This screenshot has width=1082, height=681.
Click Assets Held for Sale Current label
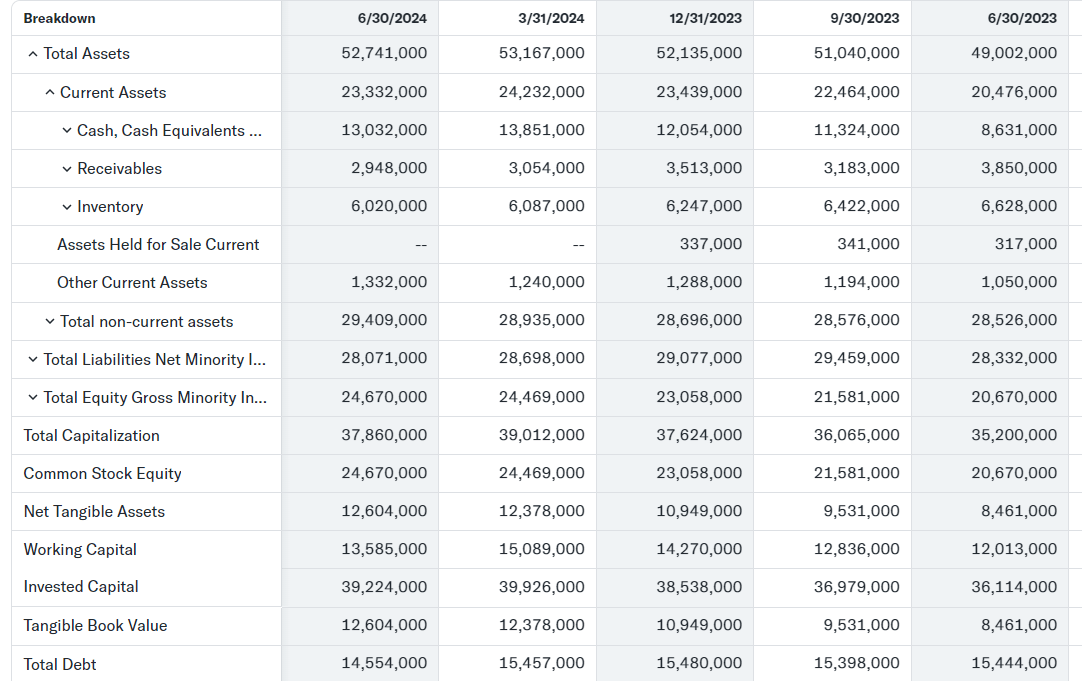tap(158, 245)
